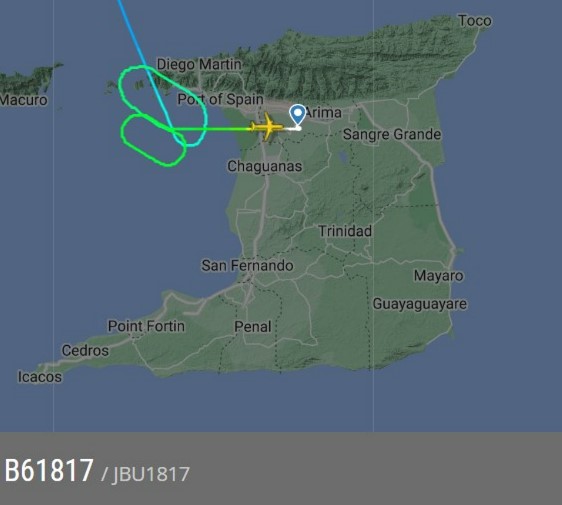562x505 pixels.
Task: Click the yellow airplane icon
Action: [x=267, y=127]
